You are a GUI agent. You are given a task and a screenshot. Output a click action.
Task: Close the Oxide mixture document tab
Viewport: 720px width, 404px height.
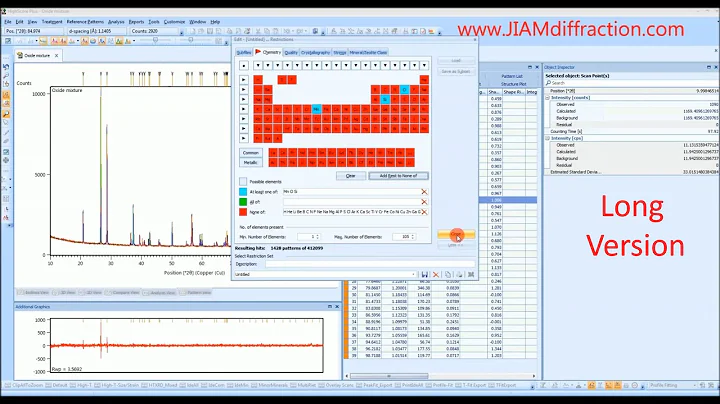56,56
